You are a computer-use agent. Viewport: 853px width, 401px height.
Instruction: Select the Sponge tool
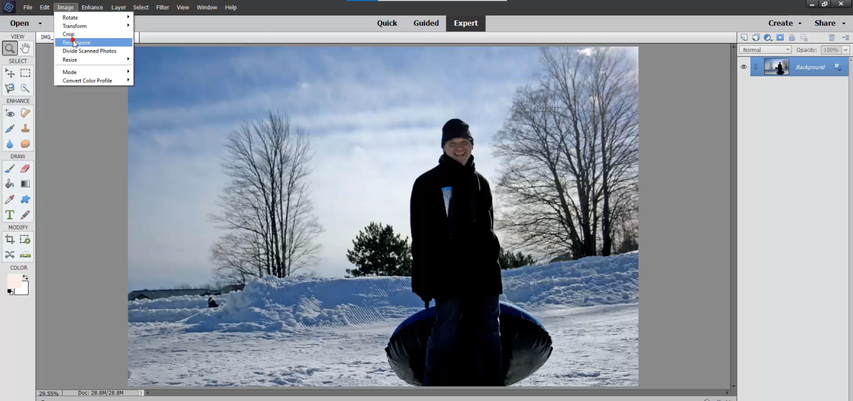[25, 144]
